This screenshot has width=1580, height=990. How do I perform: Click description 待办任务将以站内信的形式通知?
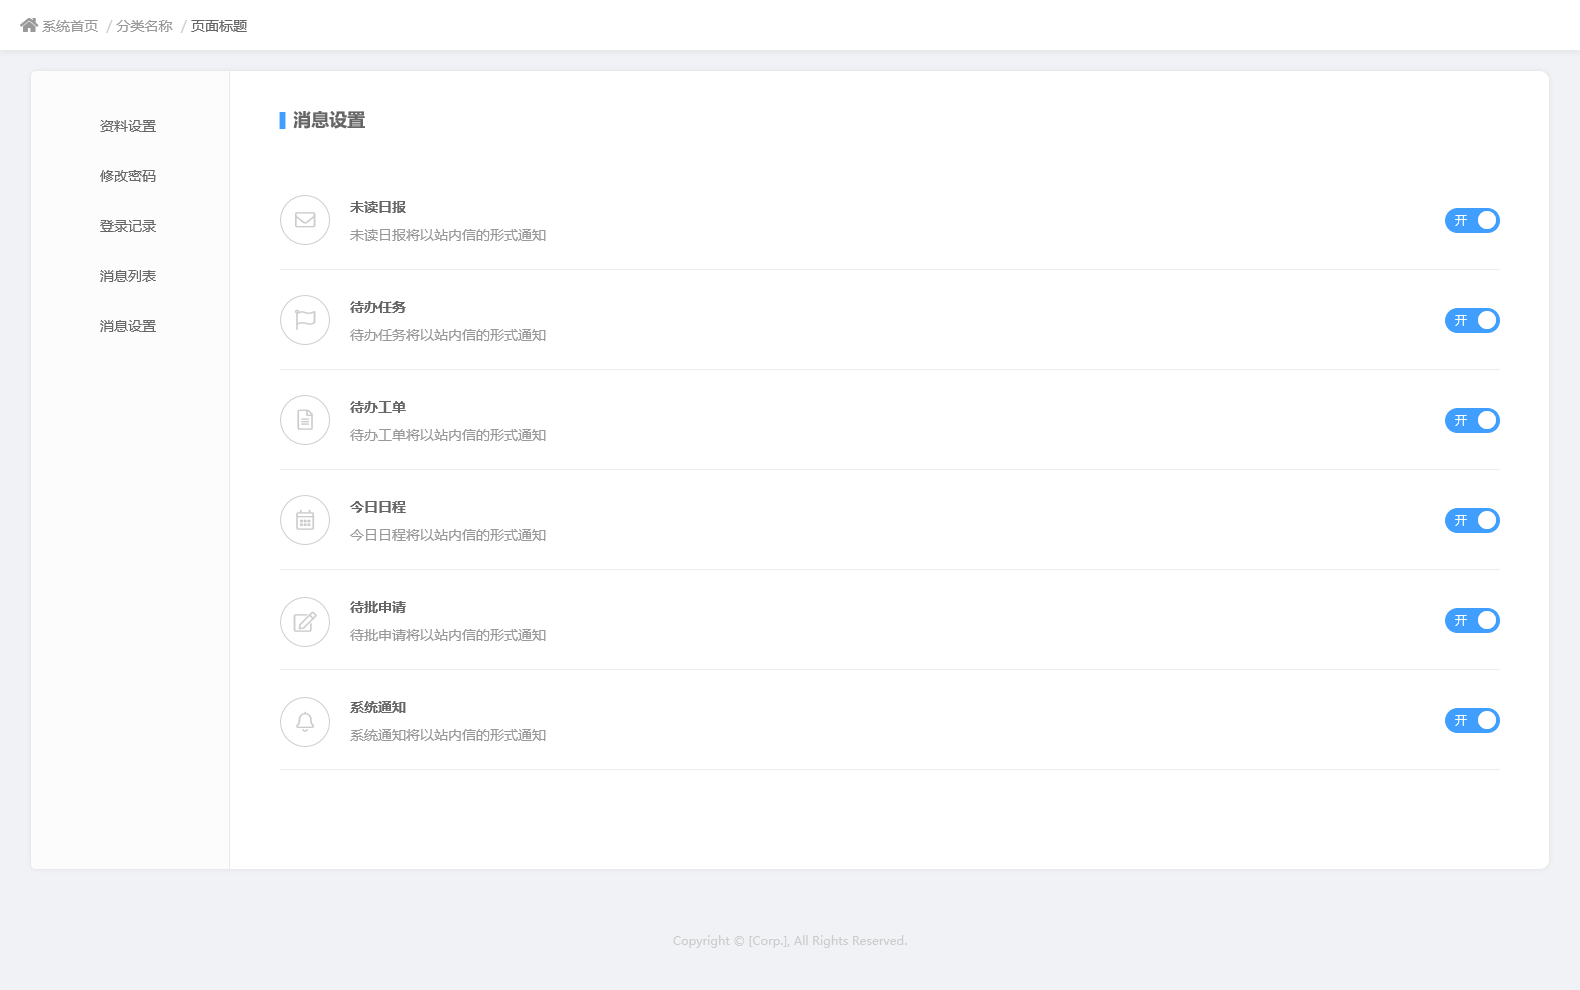448,335
